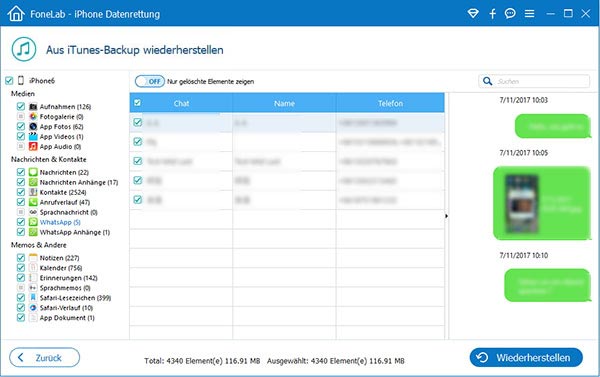Click the Kontakte icon

coord(33,192)
